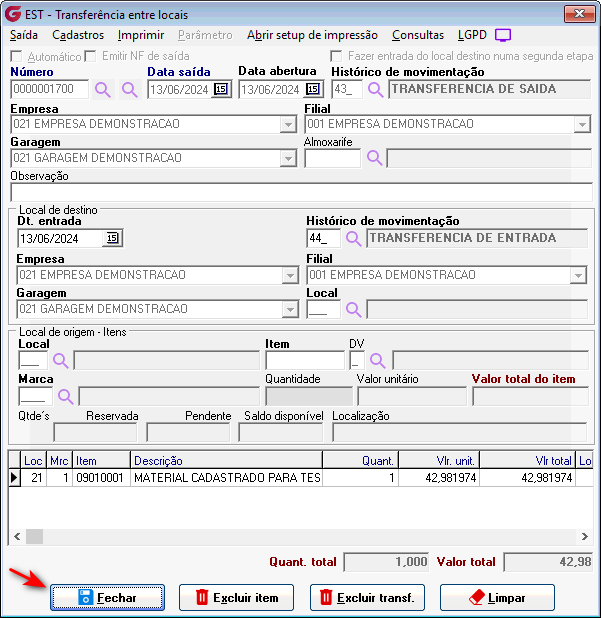Image resolution: width=601 pixels, height=618 pixels.
Task: Focus Dt. entrada date field
Action: (61, 238)
